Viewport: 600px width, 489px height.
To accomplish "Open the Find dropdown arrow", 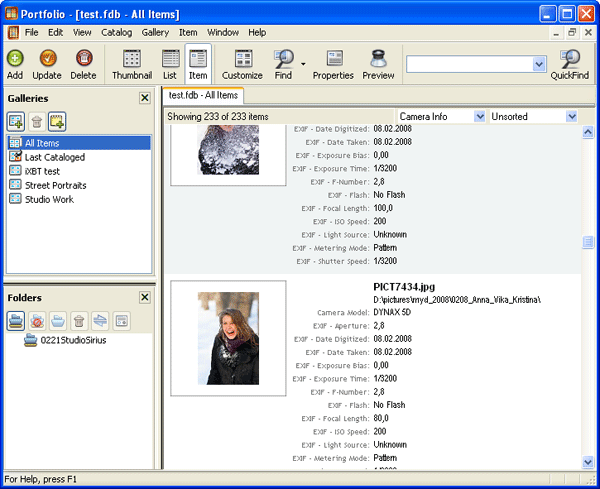I will point(303,64).
